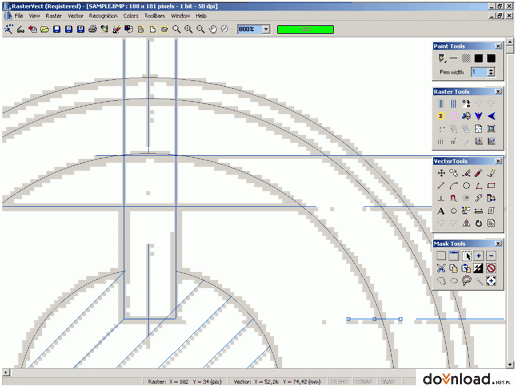The height and width of the screenshot is (388, 516).
Task: Close the Paint Tools panel
Action: click(x=498, y=46)
